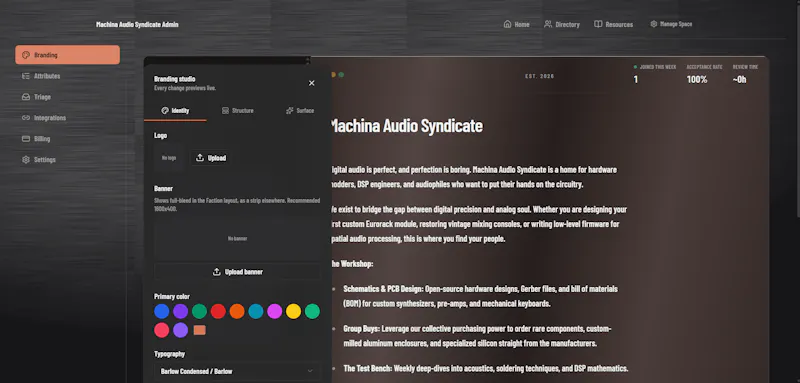Click the Primary color section label
This screenshot has height=383, width=800.
[x=172, y=297]
